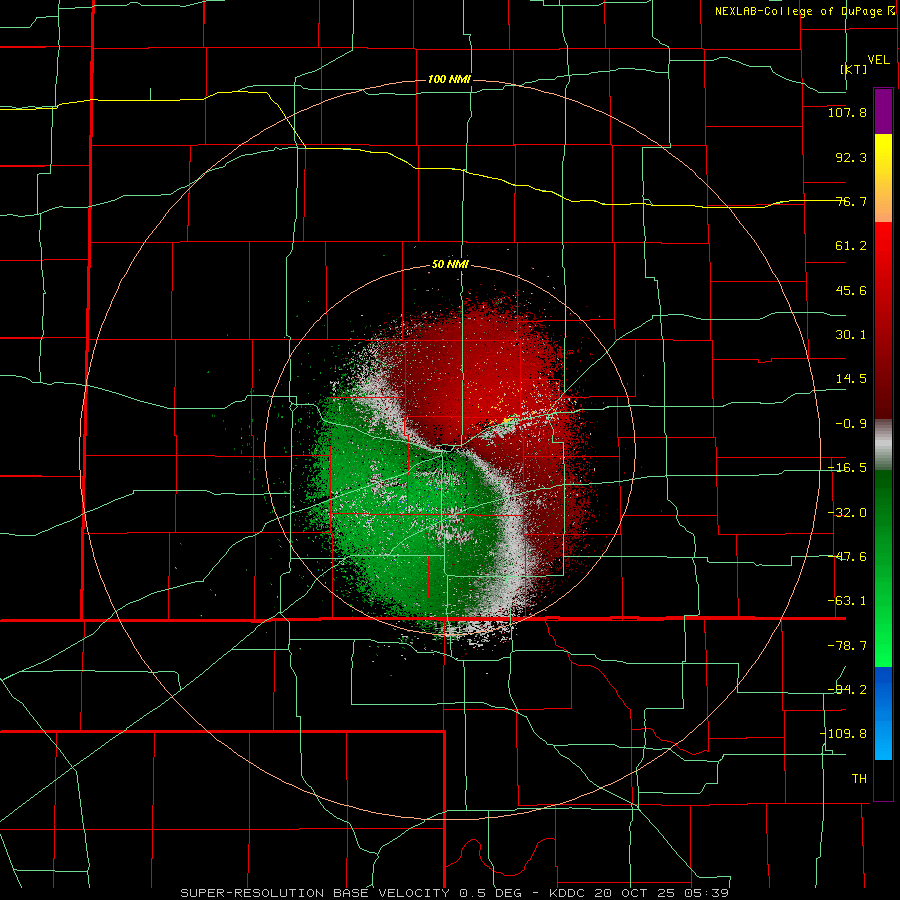The height and width of the screenshot is (900, 900).
Task: Click the 50 NMI range ring label
Action: click(x=450, y=265)
